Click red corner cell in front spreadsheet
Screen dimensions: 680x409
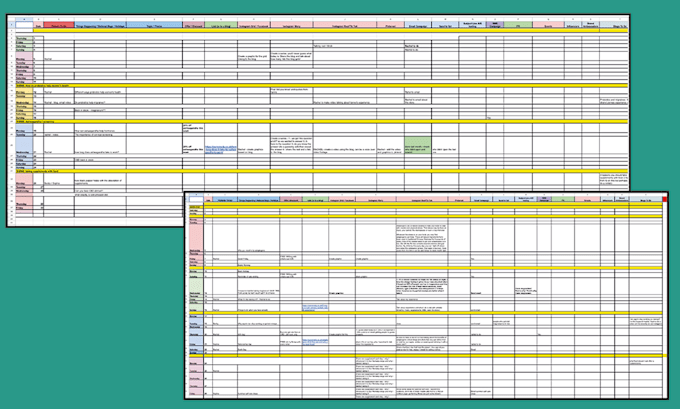click(665, 200)
